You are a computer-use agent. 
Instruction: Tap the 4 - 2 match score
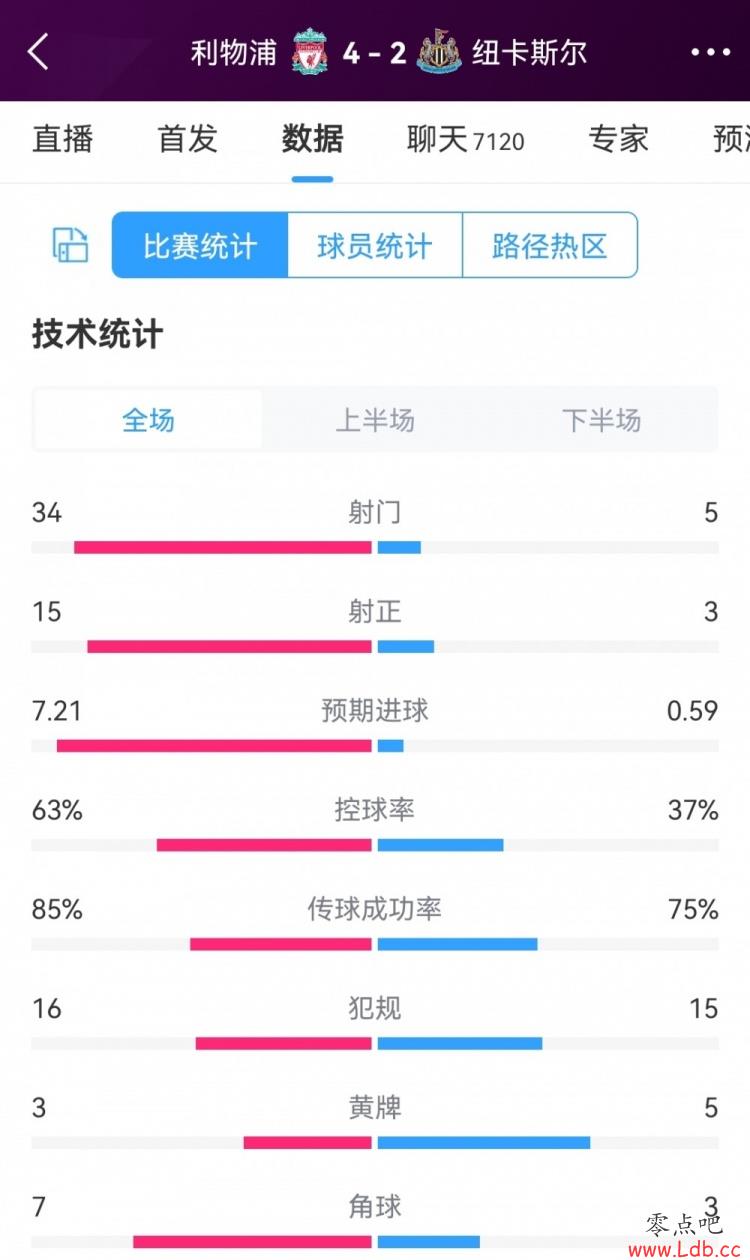click(x=374, y=52)
